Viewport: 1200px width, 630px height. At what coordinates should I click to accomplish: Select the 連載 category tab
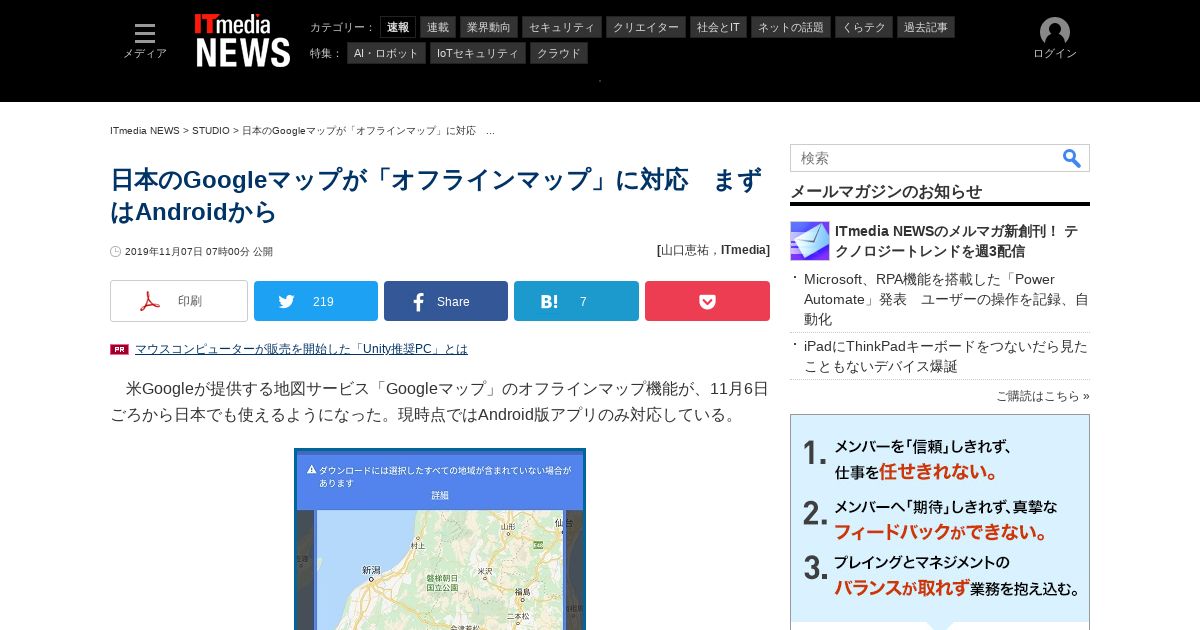tap(438, 27)
